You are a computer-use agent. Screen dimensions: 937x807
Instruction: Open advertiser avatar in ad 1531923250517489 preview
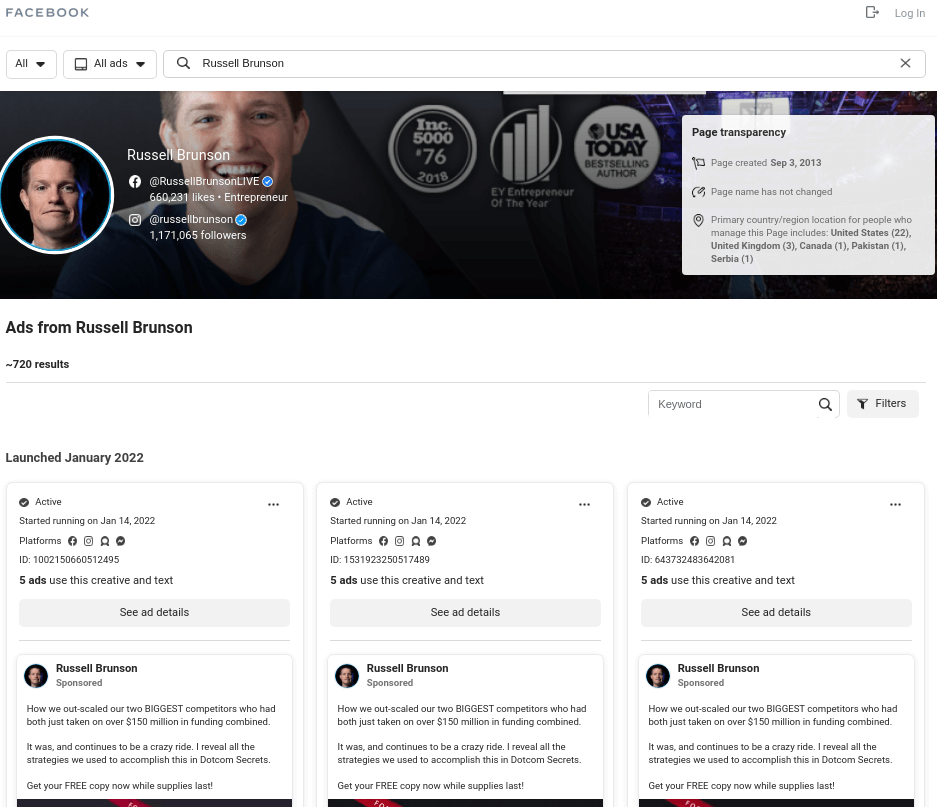click(347, 675)
